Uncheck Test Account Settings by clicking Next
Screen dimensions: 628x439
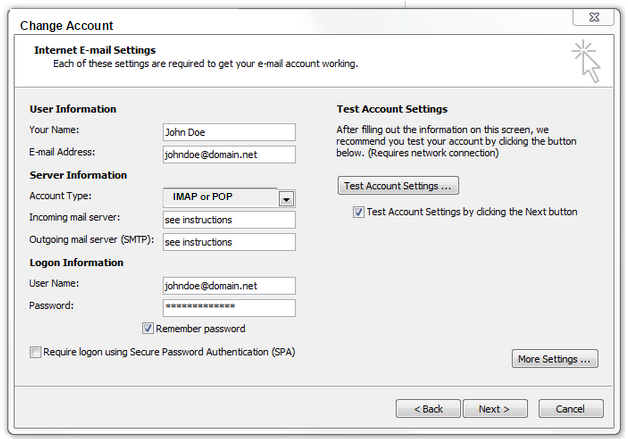[x=358, y=212]
